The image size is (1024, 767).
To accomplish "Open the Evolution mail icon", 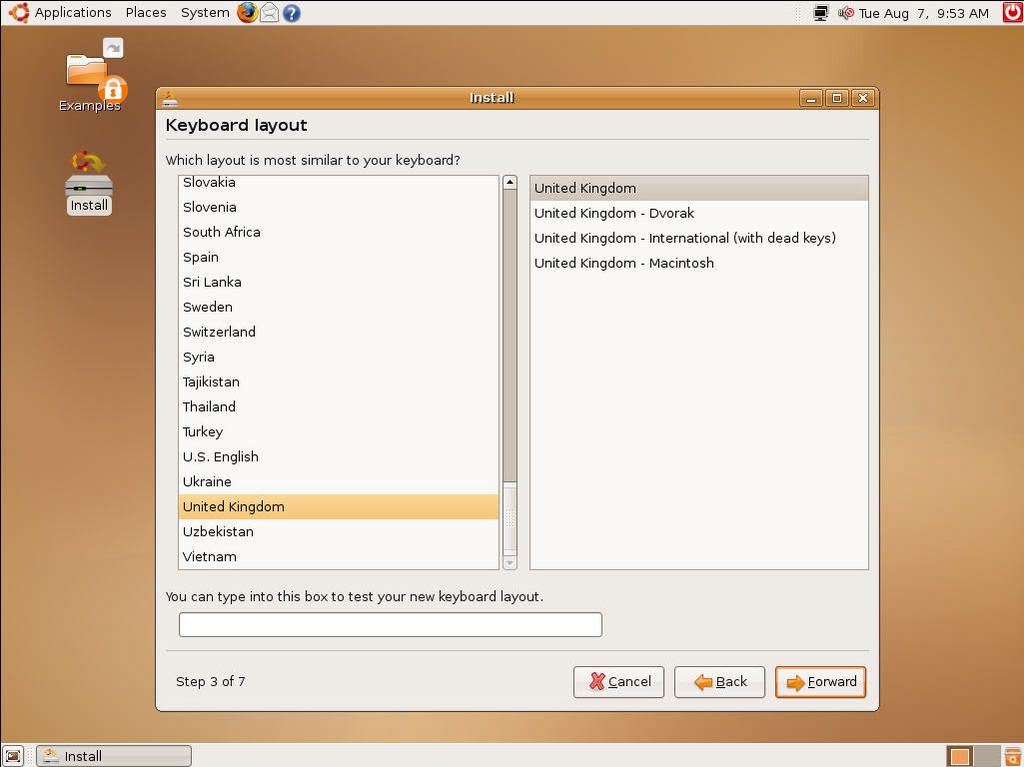I will pos(269,12).
